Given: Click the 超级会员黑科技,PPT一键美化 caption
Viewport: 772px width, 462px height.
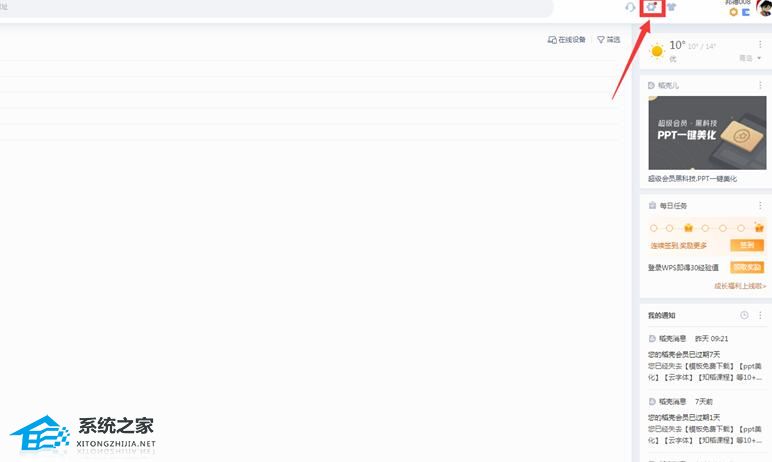Looking at the screenshot, I should point(692,179).
